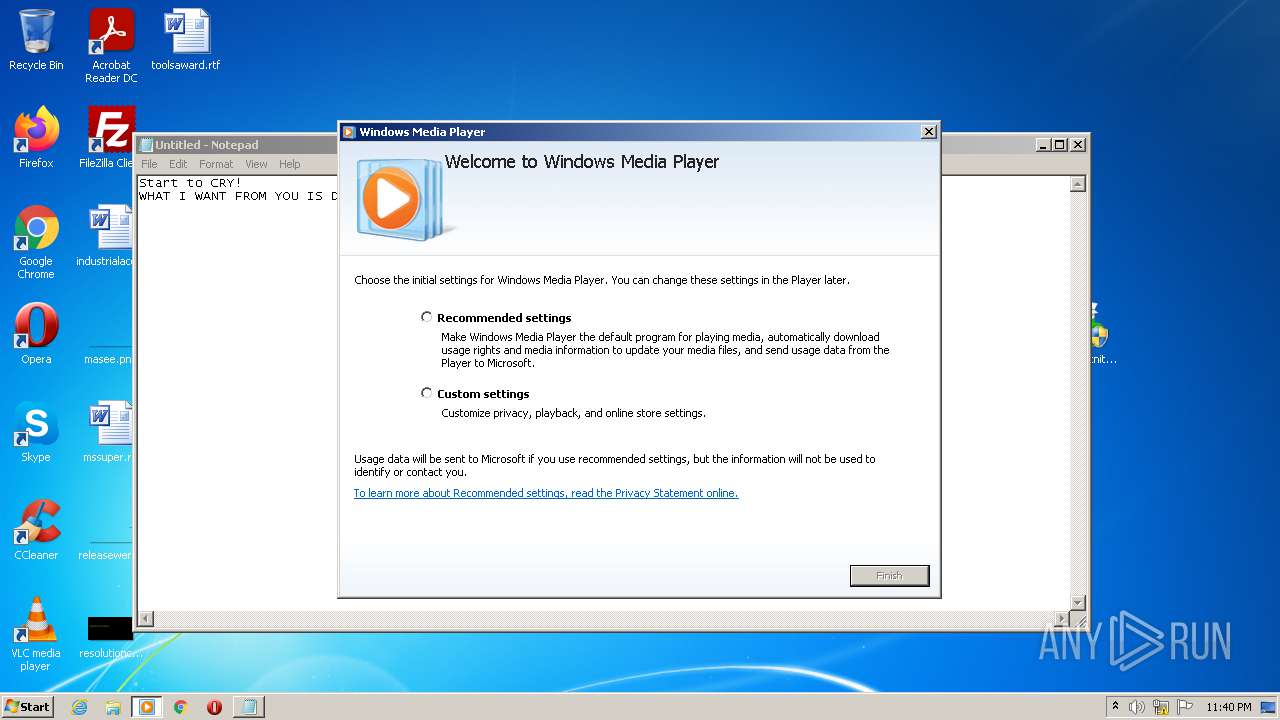Image resolution: width=1280 pixels, height=720 pixels.
Task: Open FileZilla Client desktop shortcut
Action: pyautogui.click(x=110, y=138)
